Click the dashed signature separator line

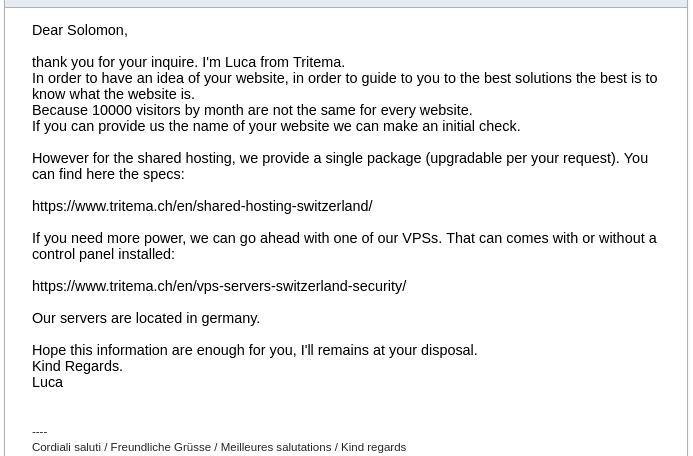[40, 432]
